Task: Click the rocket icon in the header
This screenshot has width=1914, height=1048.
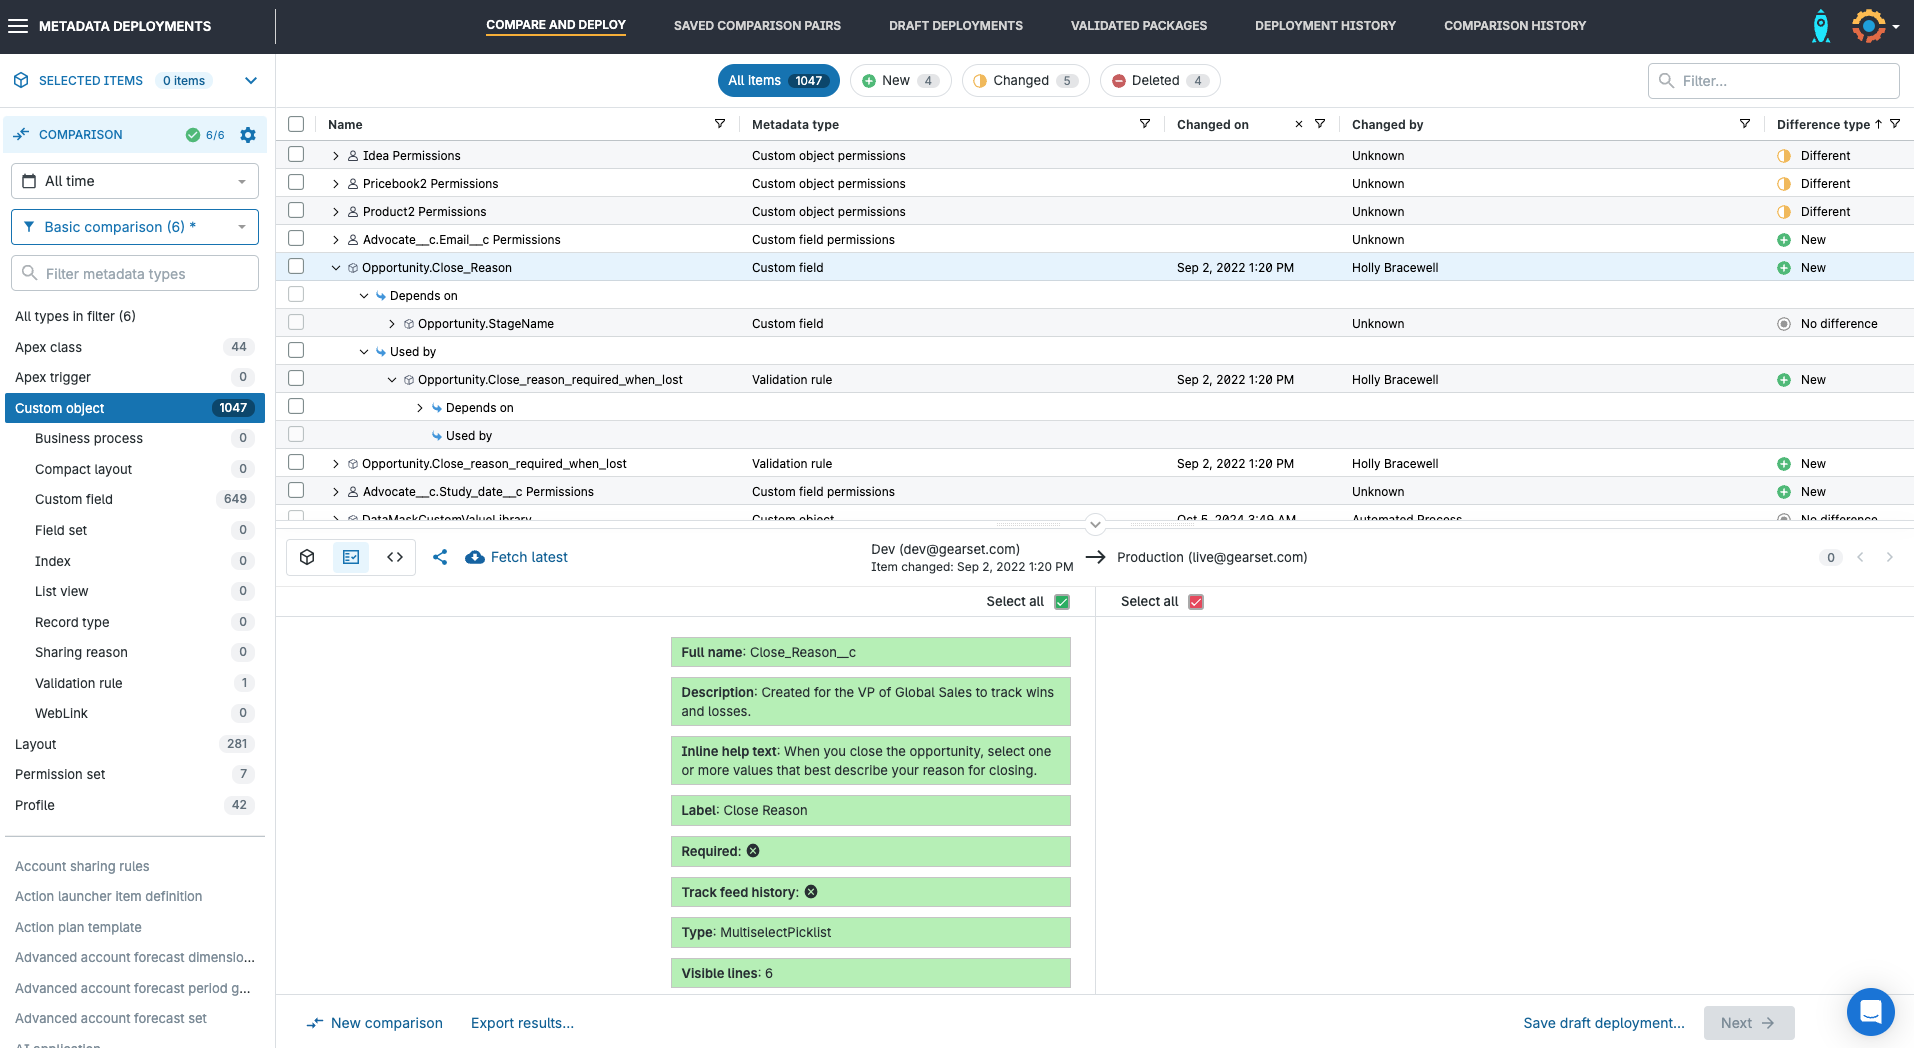Action: click(x=1821, y=26)
